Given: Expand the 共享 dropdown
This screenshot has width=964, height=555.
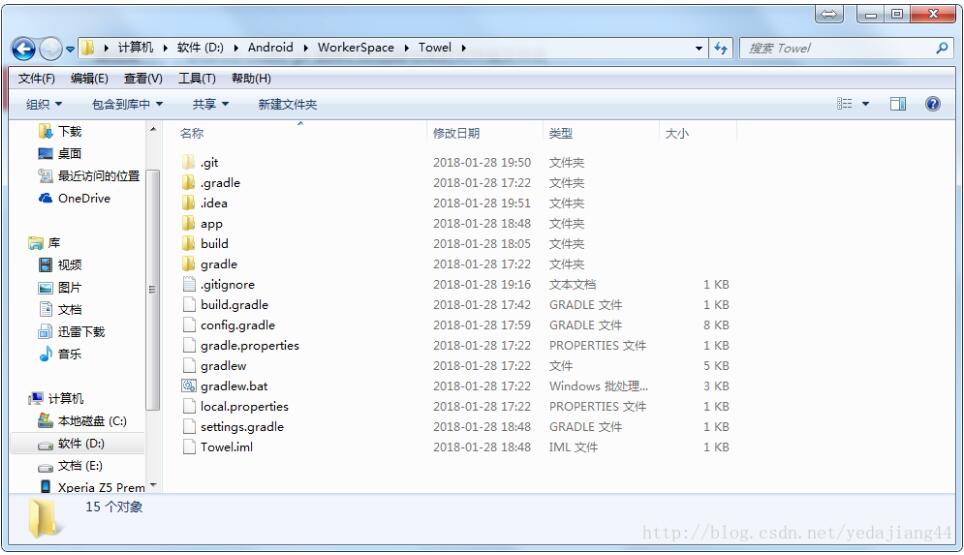Looking at the screenshot, I should point(210,104).
